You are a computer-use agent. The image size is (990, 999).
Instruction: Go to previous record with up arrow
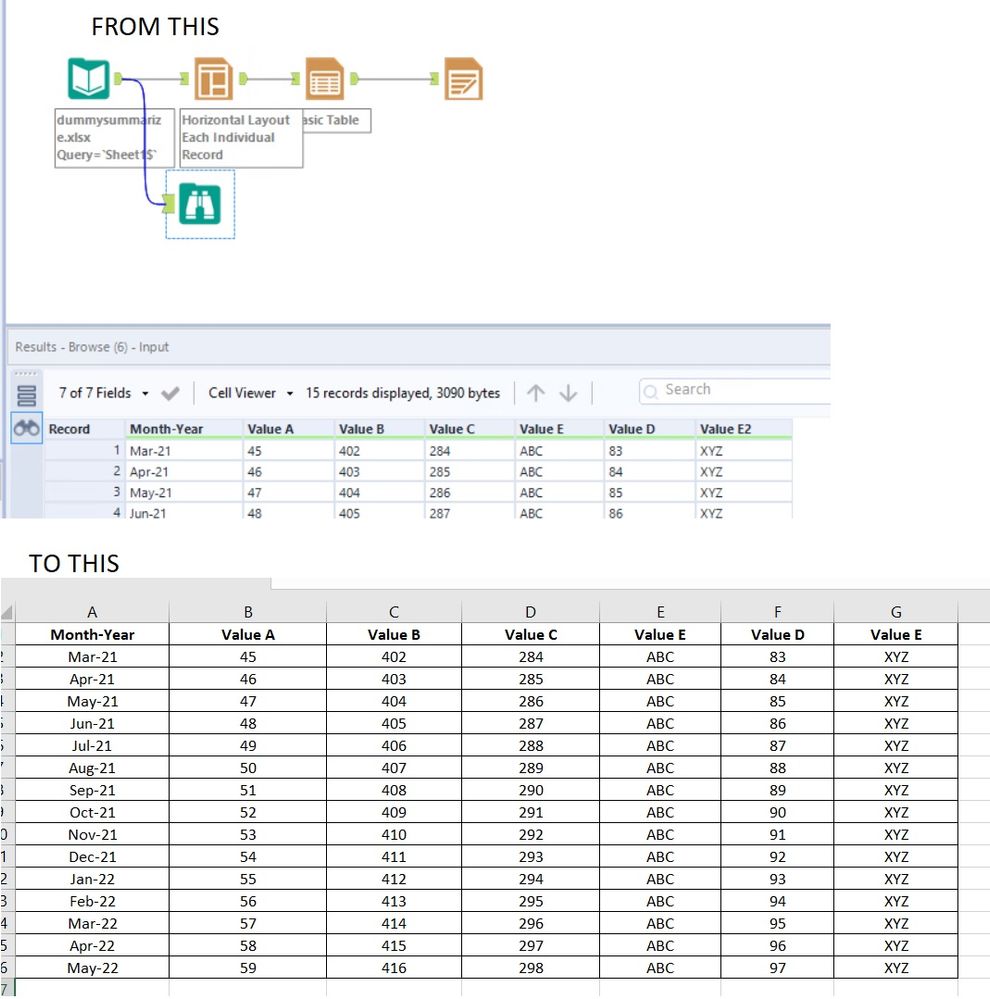click(x=536, y=393)
